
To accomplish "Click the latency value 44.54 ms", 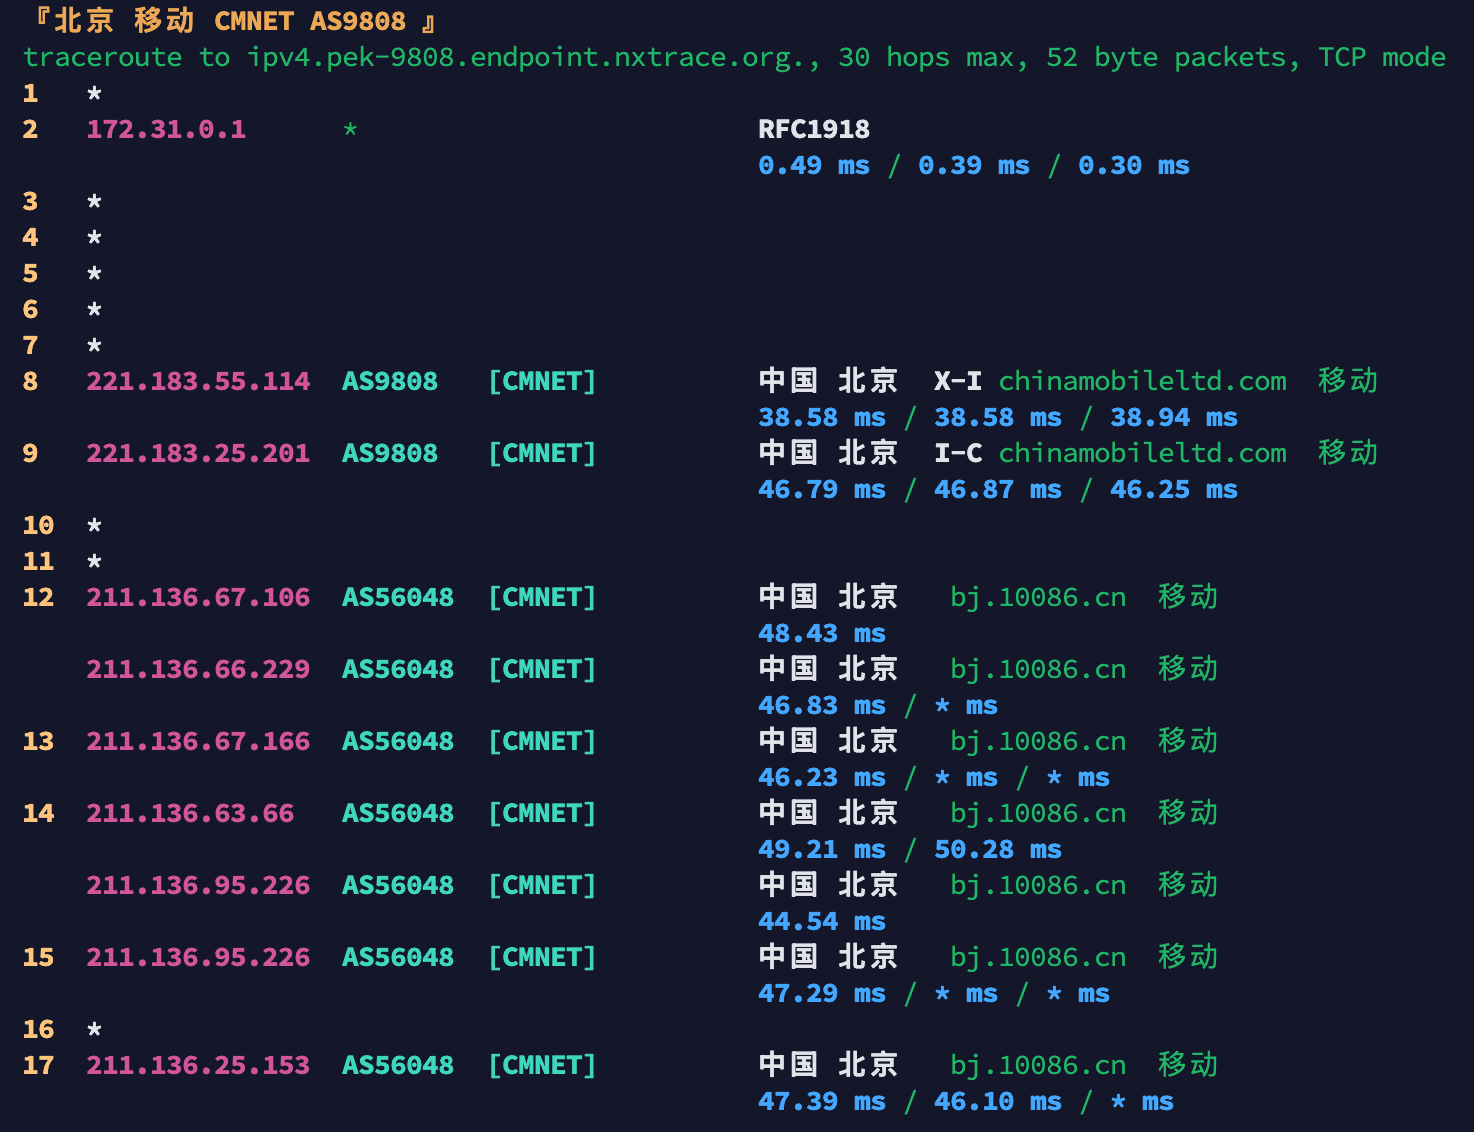I will (x=822, y=922).
